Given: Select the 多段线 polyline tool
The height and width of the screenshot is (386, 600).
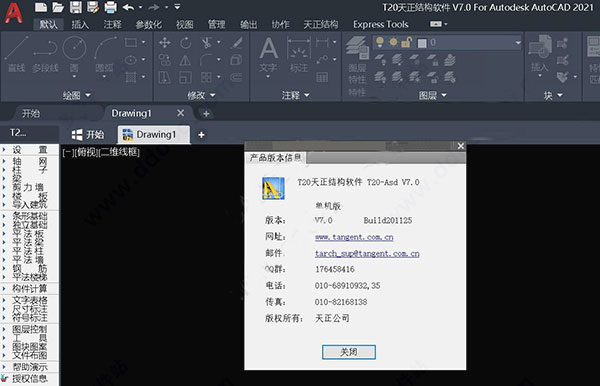Looking at the screenshot, I should pyautogui.click(x=45, y=56).
